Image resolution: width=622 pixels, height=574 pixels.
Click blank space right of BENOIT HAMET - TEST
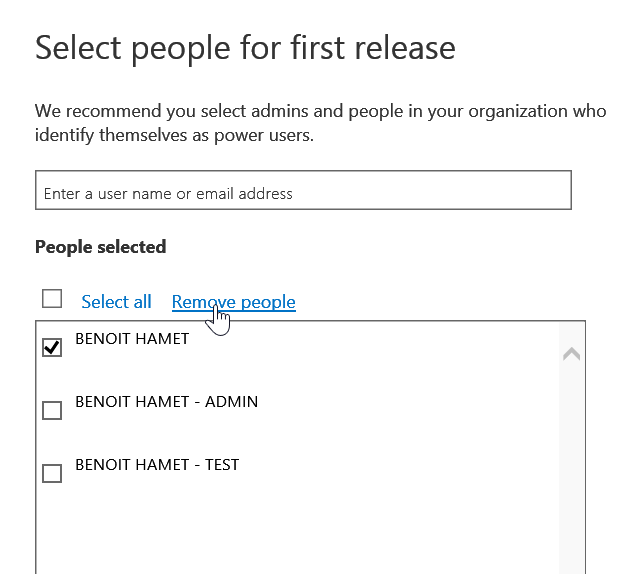coord(400,466)
